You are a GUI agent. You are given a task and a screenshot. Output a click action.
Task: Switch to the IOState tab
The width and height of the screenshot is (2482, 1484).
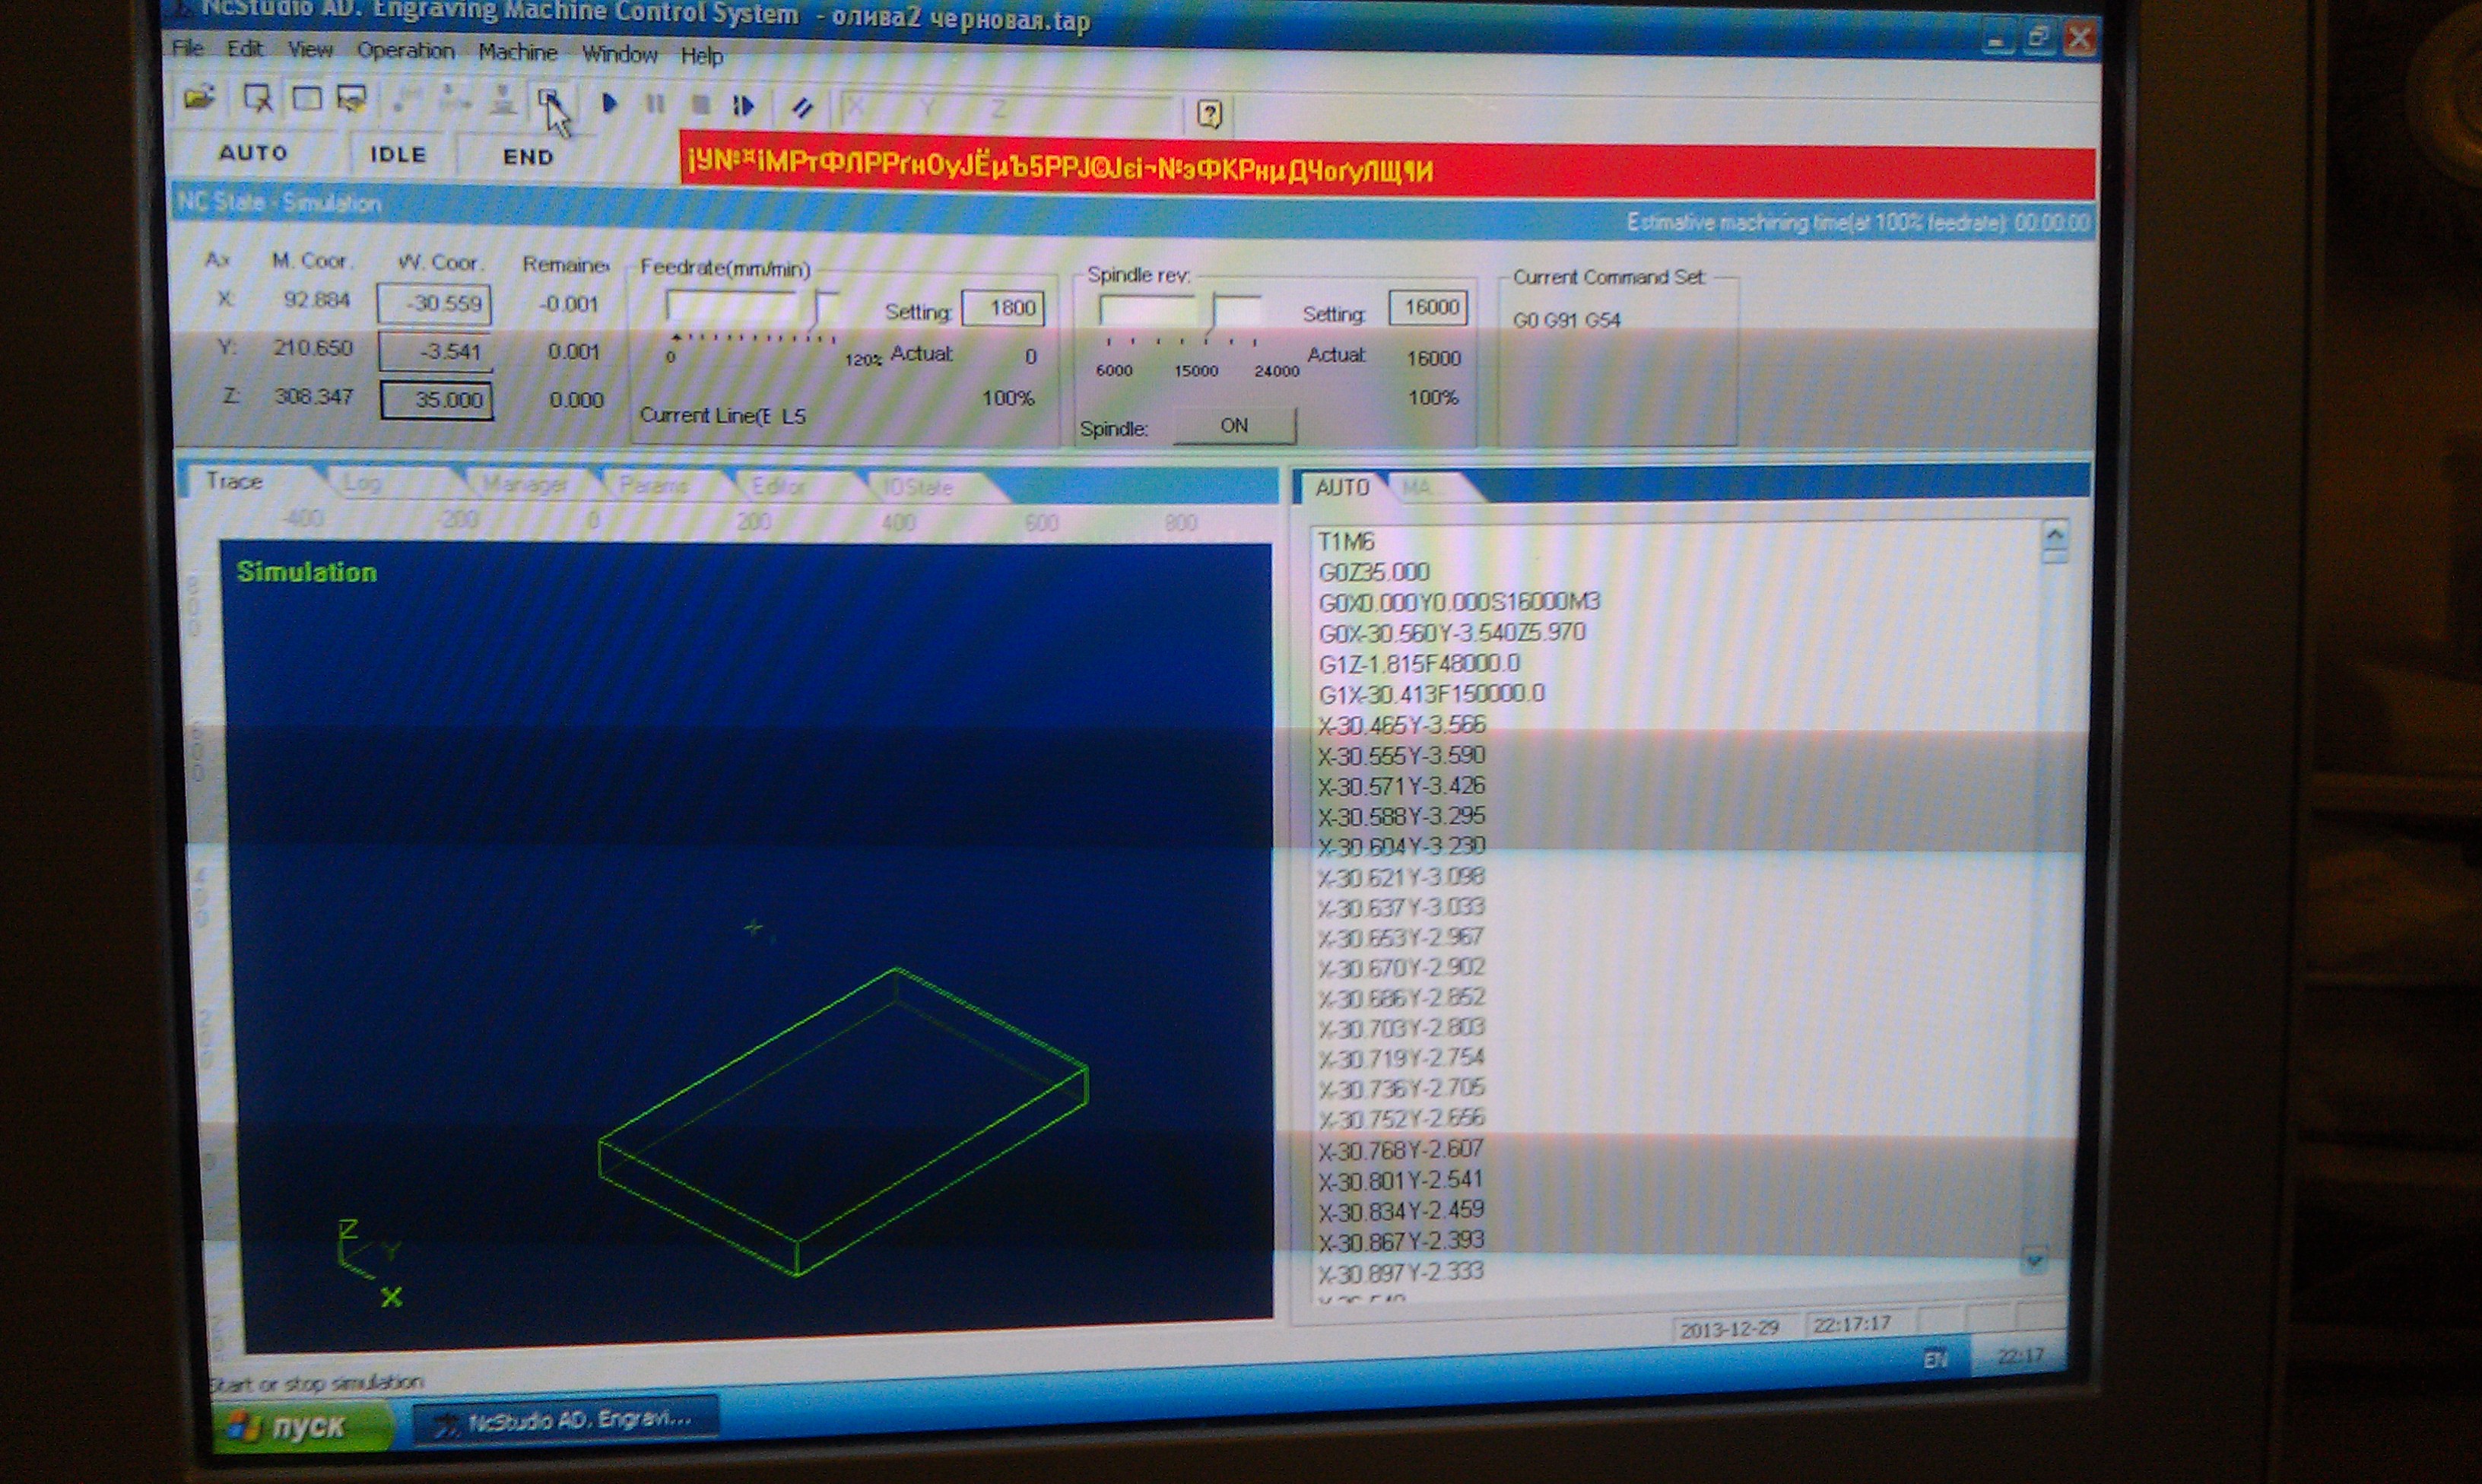tap(917, 488)
